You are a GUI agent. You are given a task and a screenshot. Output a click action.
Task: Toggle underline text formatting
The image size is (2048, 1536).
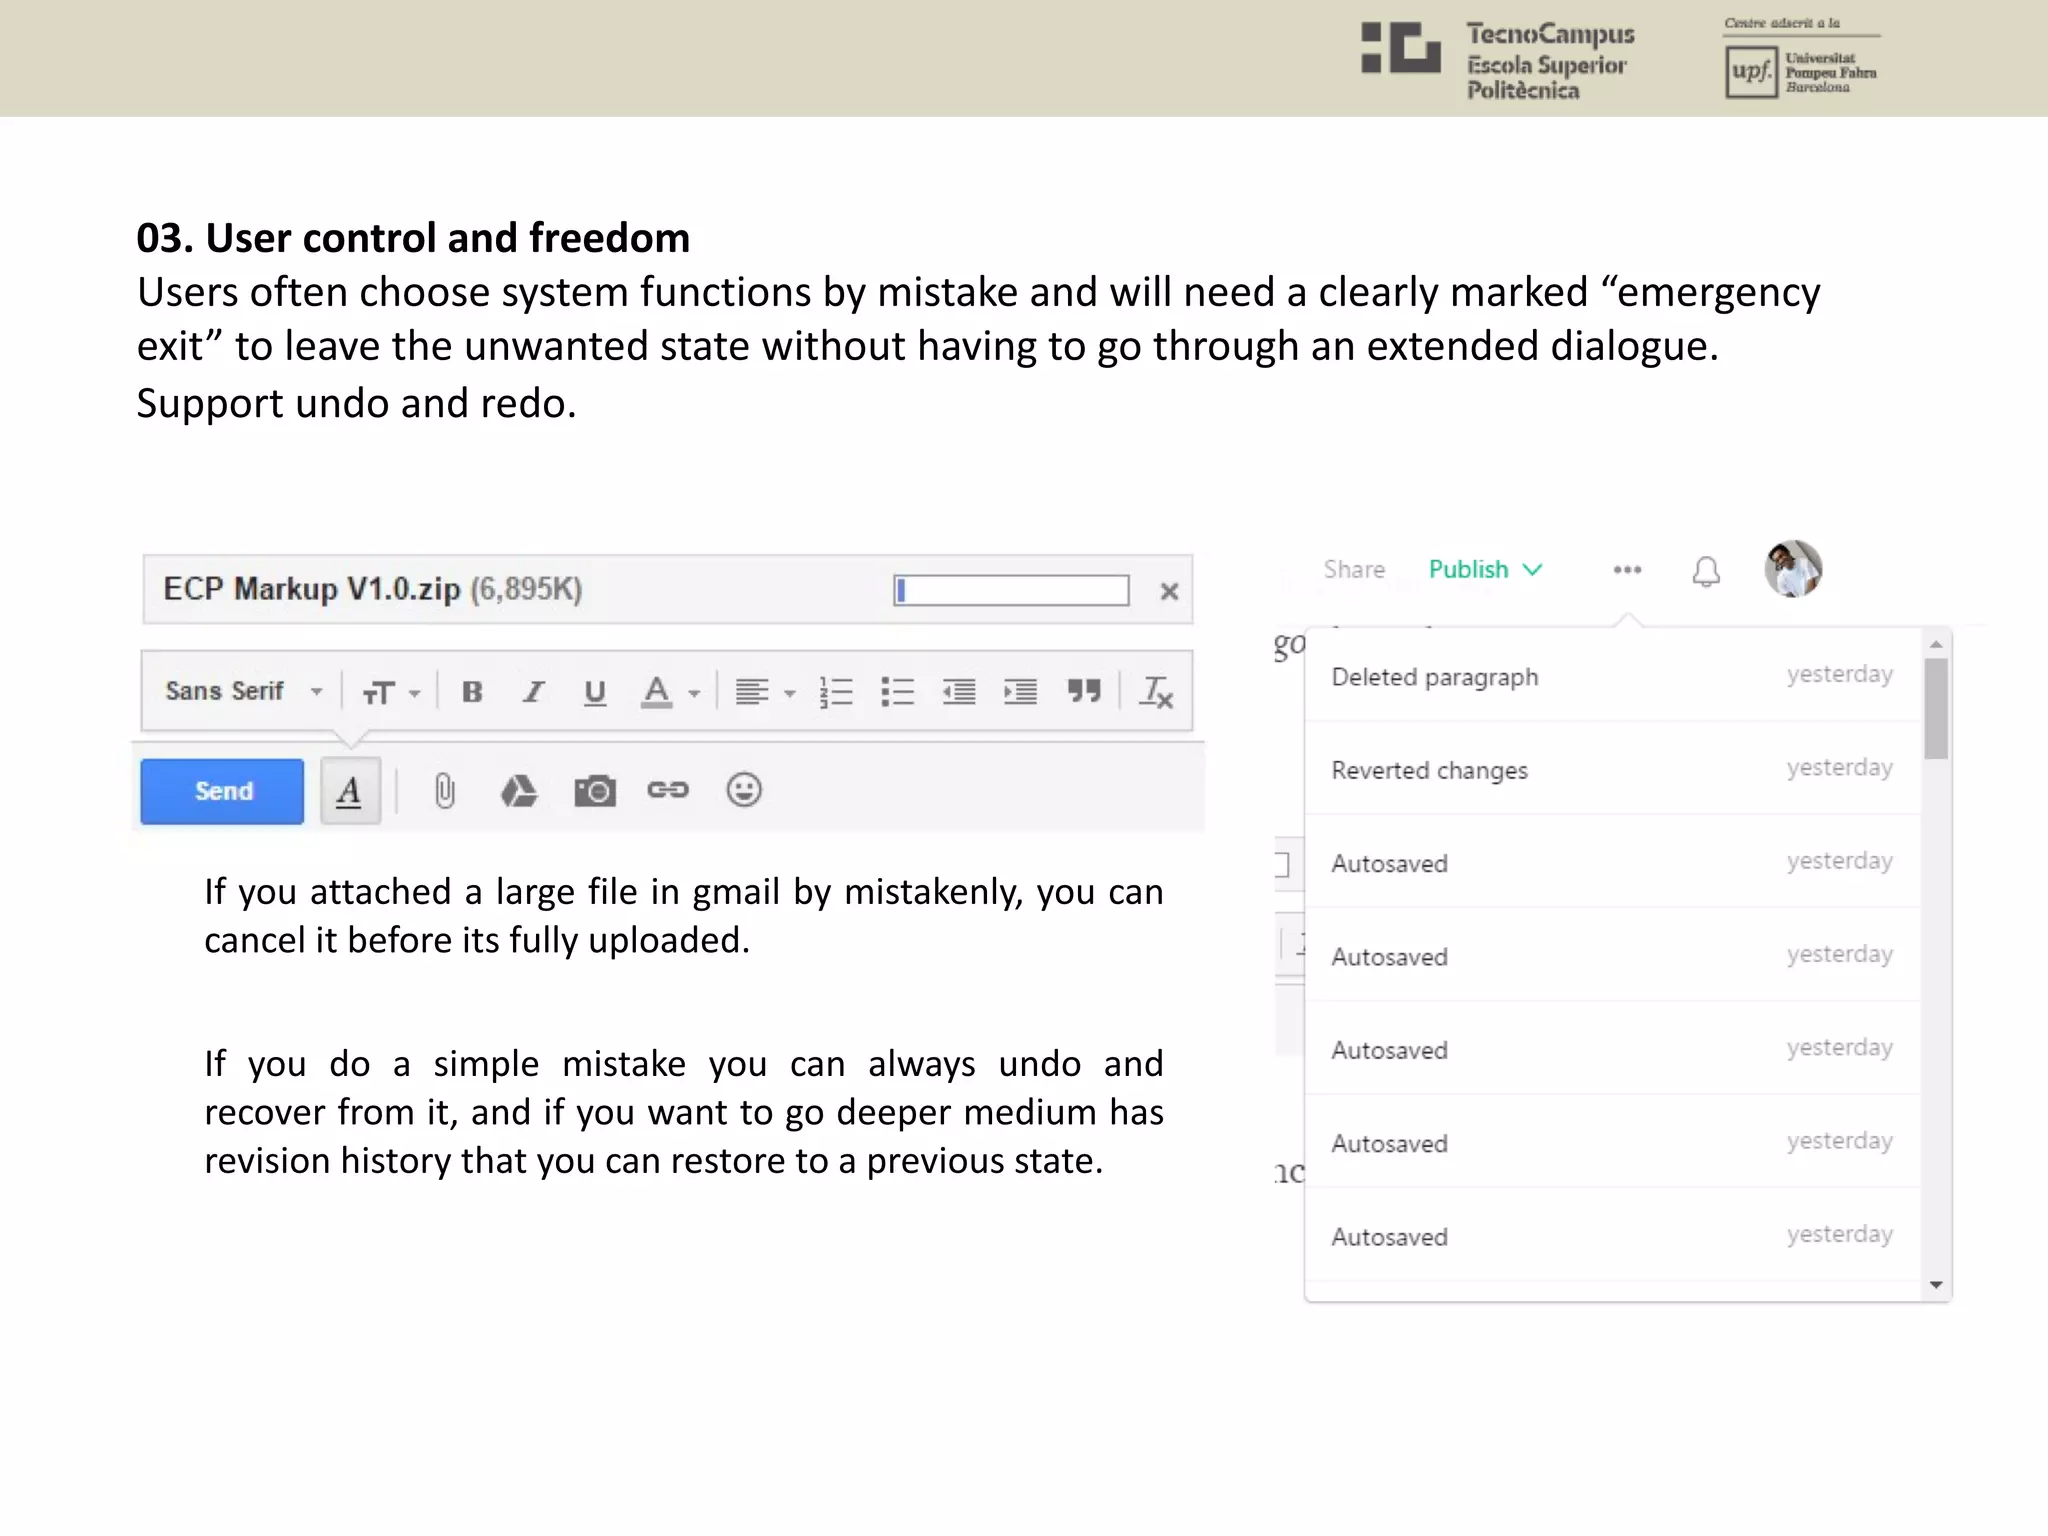coord(595,691)
